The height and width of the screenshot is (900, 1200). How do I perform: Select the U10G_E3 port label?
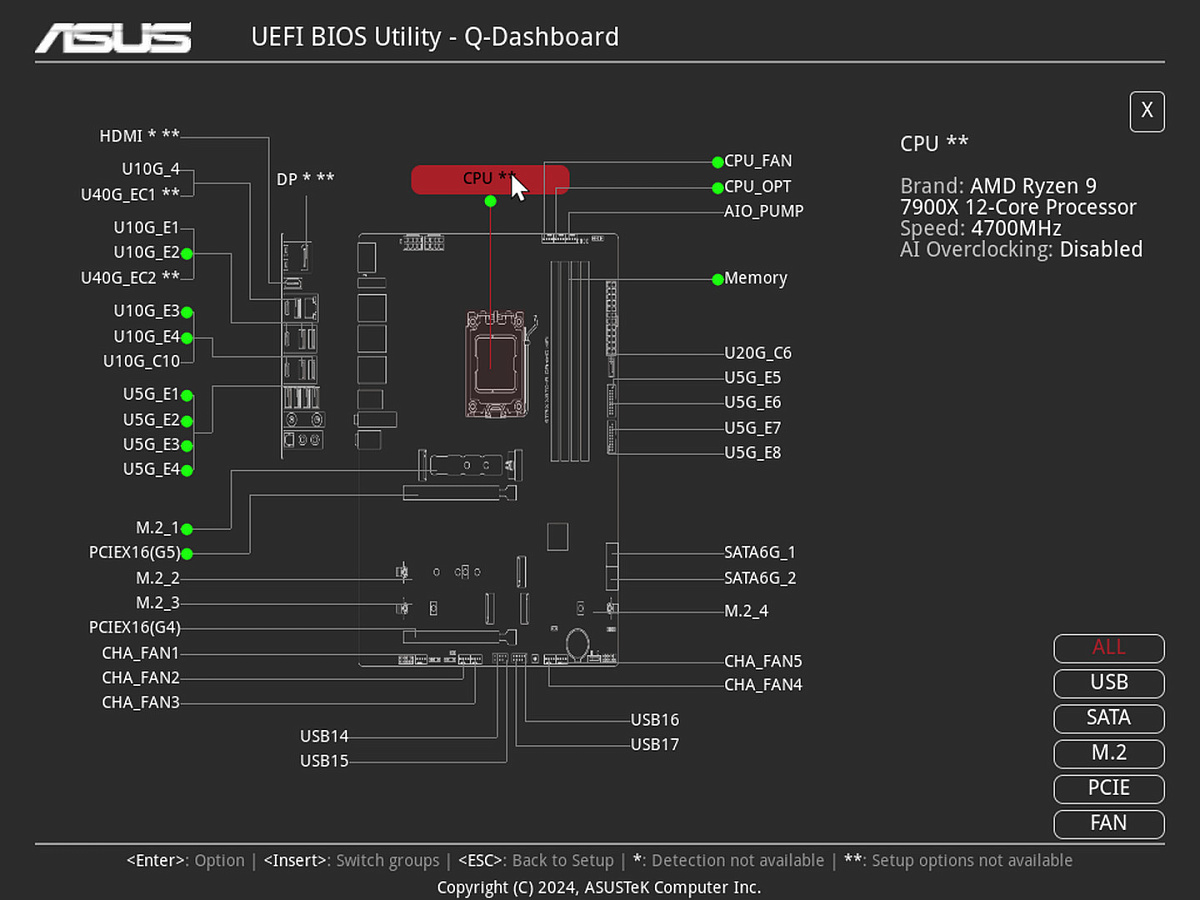pyautogui.click(x=146, y=312)
